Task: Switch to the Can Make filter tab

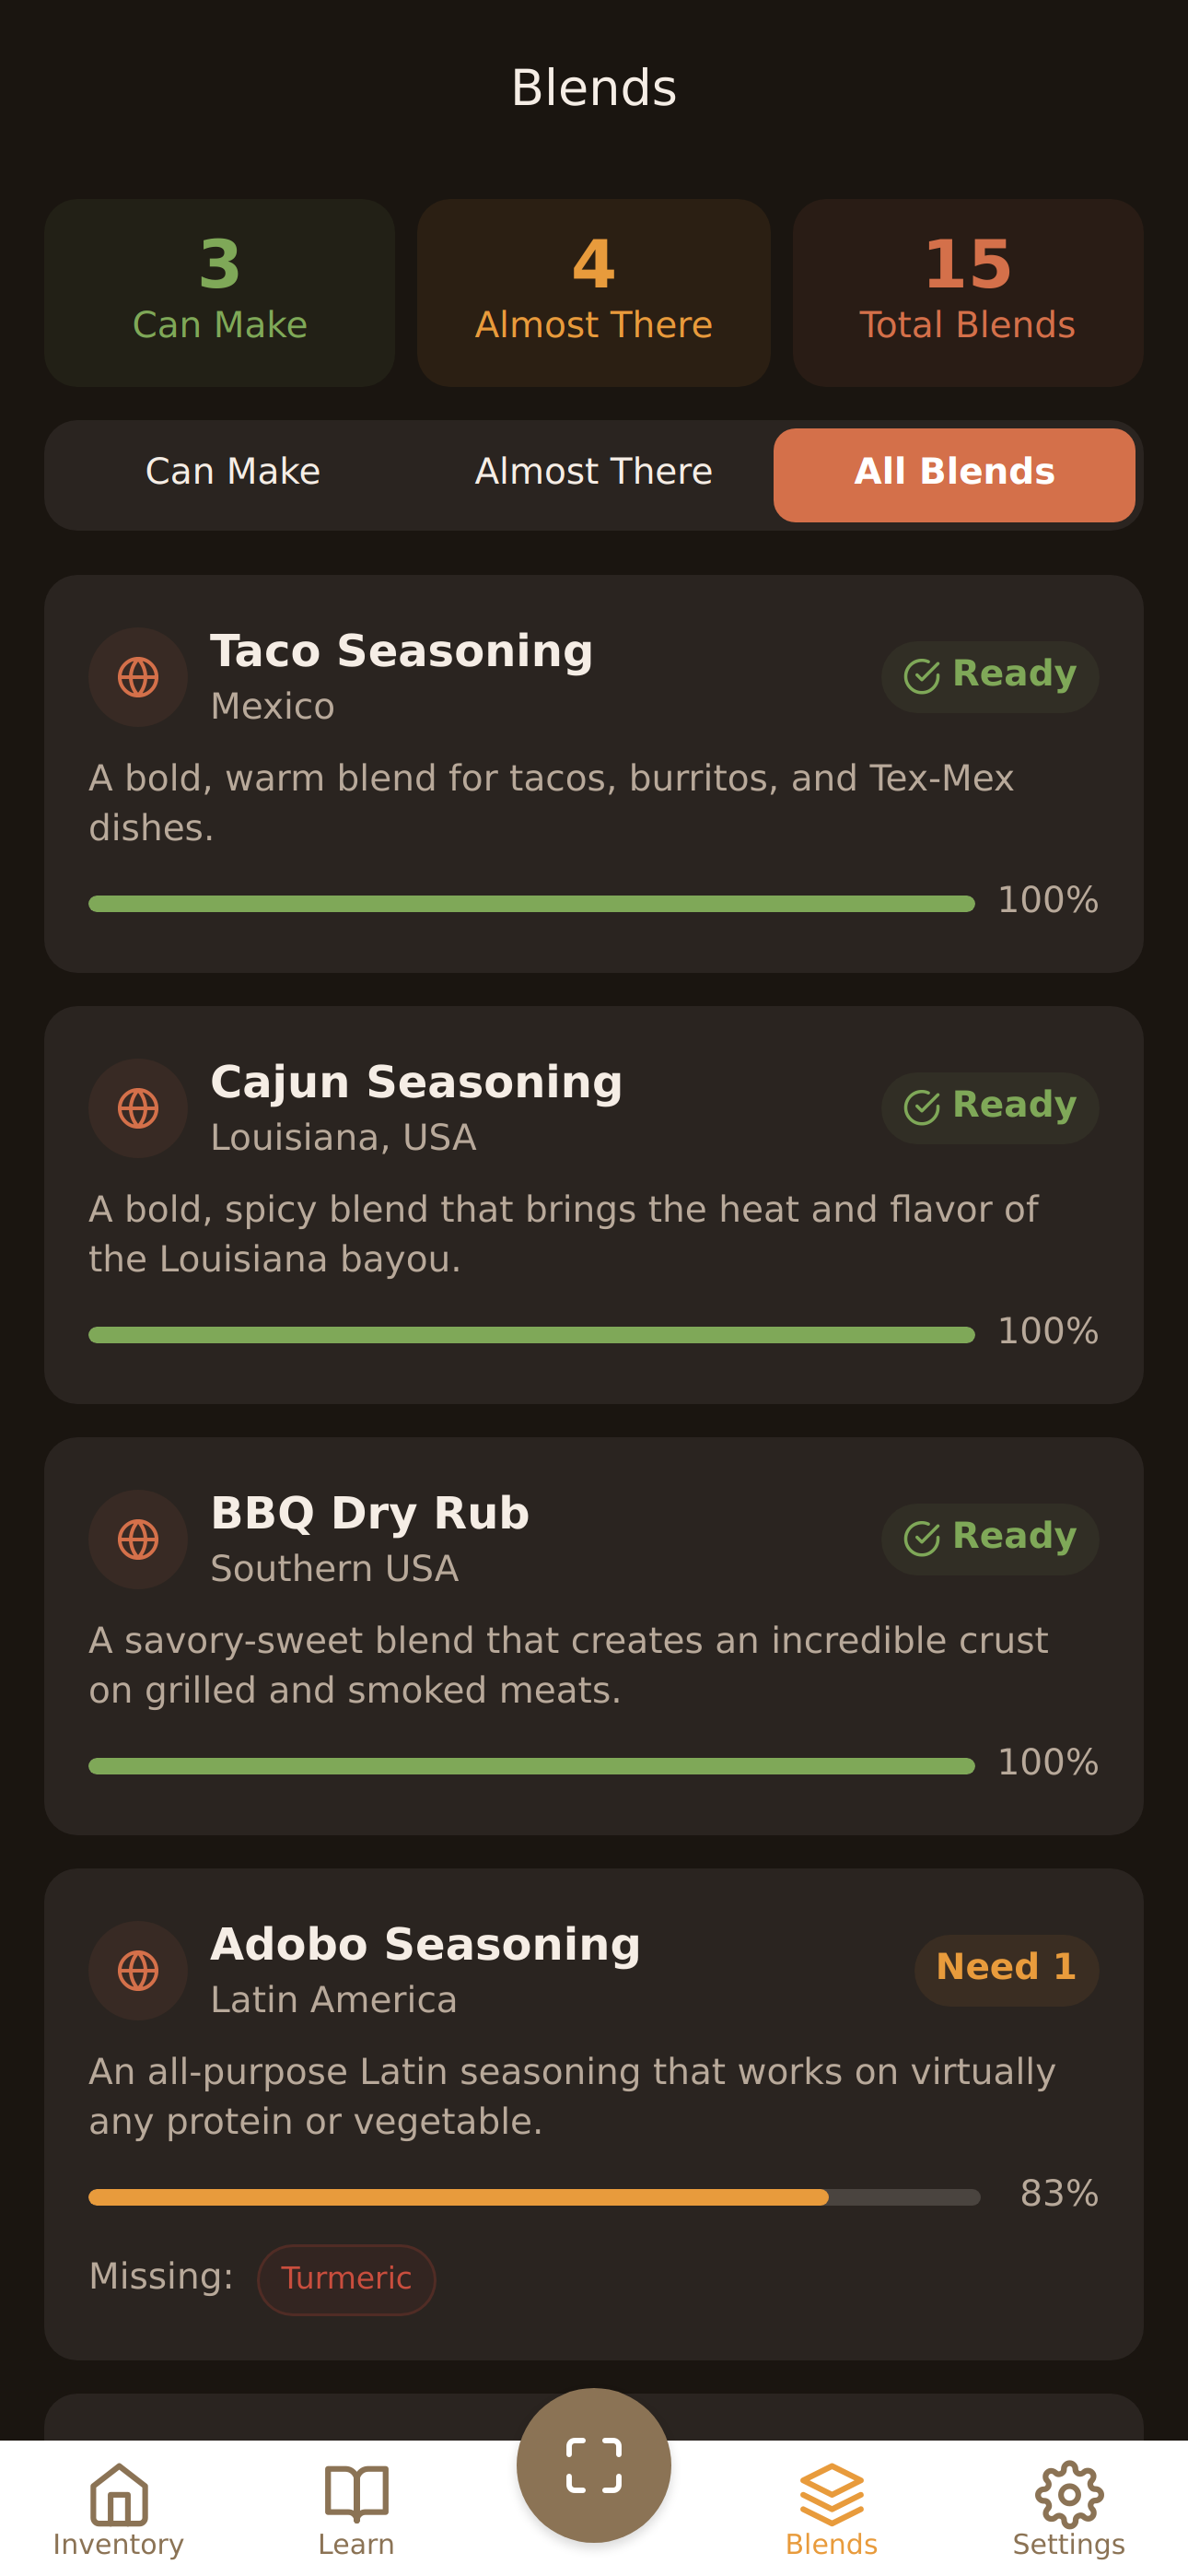Action: [233, 470]
